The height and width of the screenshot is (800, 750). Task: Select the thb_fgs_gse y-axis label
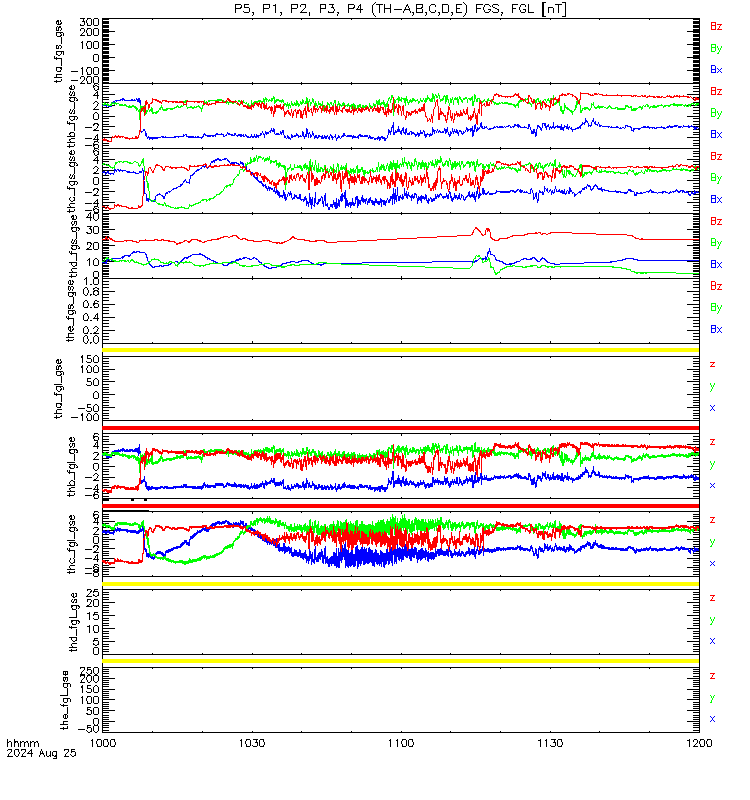[x=72, y=116]
